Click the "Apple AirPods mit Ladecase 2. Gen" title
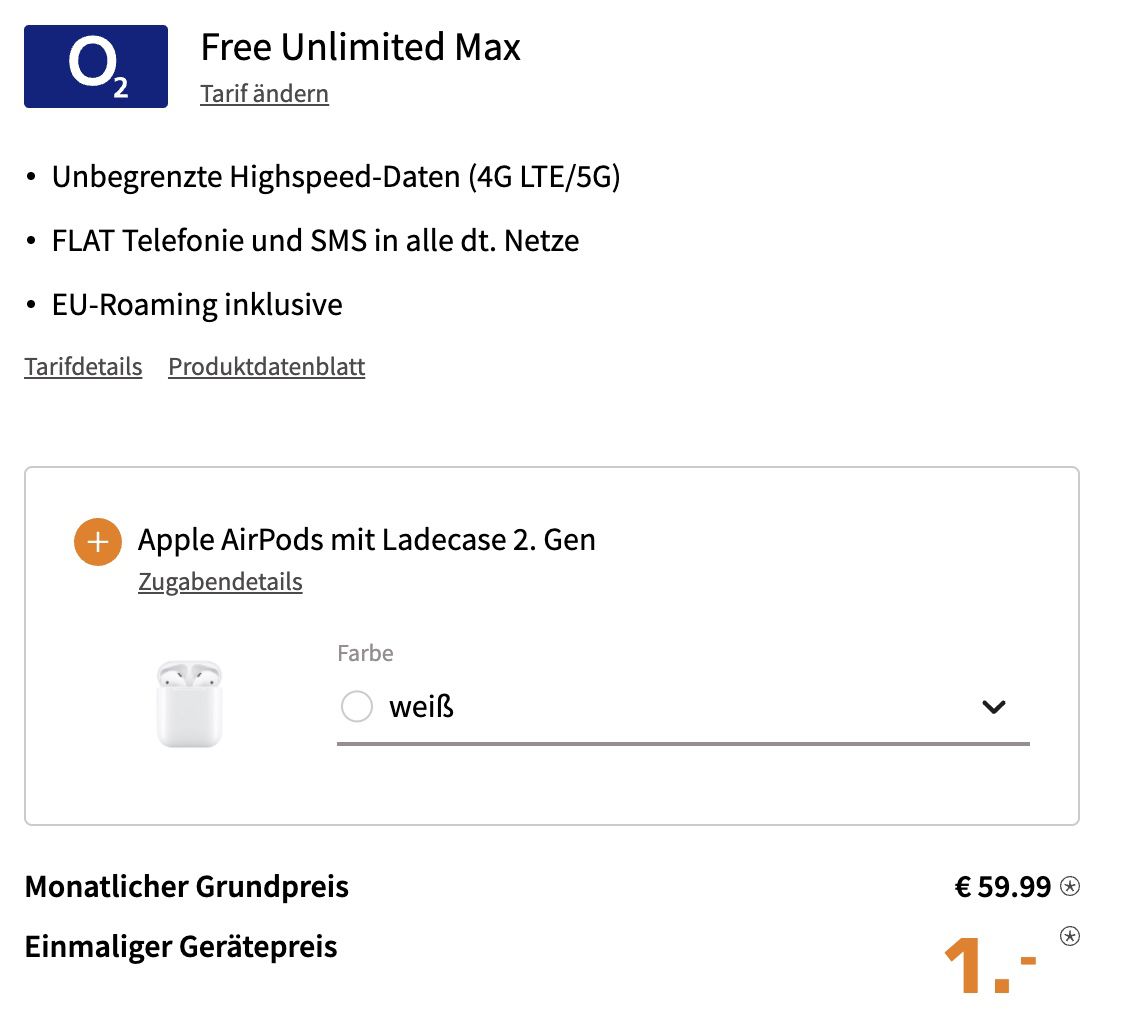This screenshot has height=1020, width=1136. pos(366,540)
